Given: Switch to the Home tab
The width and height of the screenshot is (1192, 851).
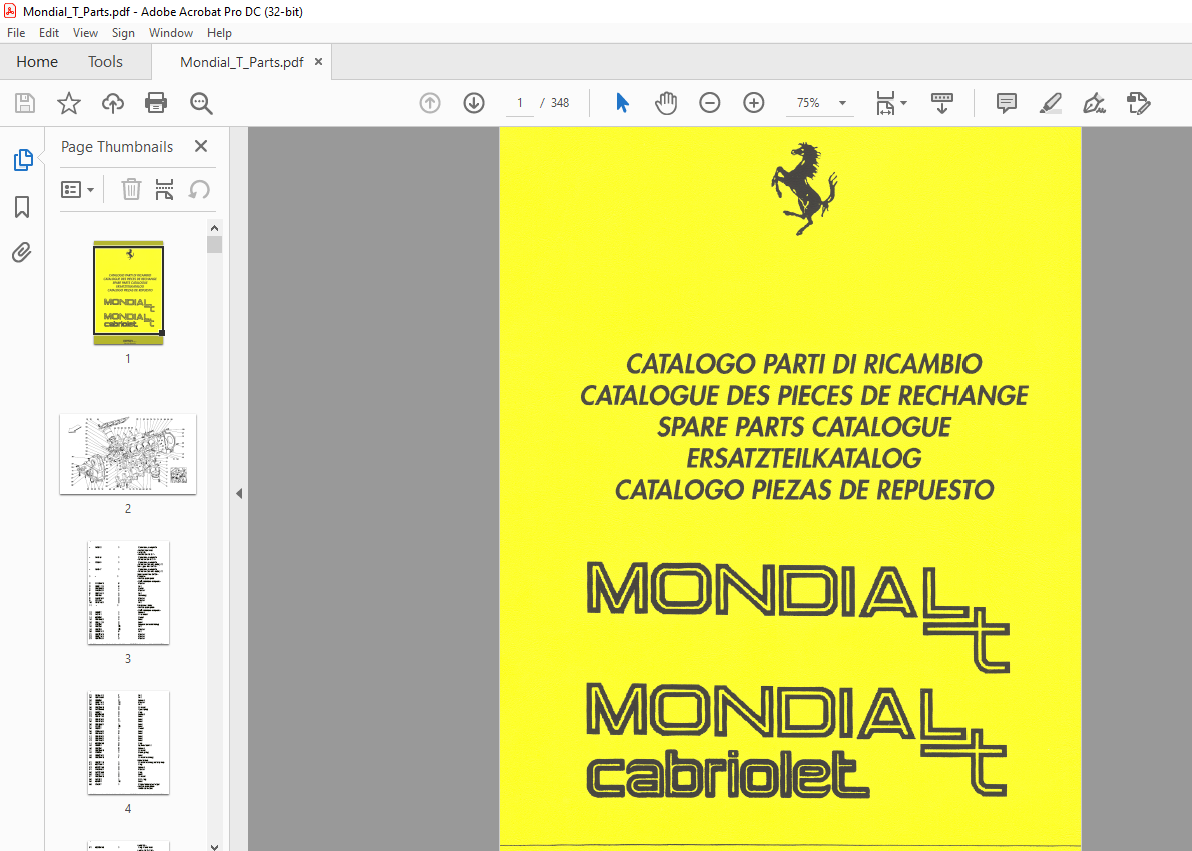Looking at the screenshot, I should tap(37, 62).
